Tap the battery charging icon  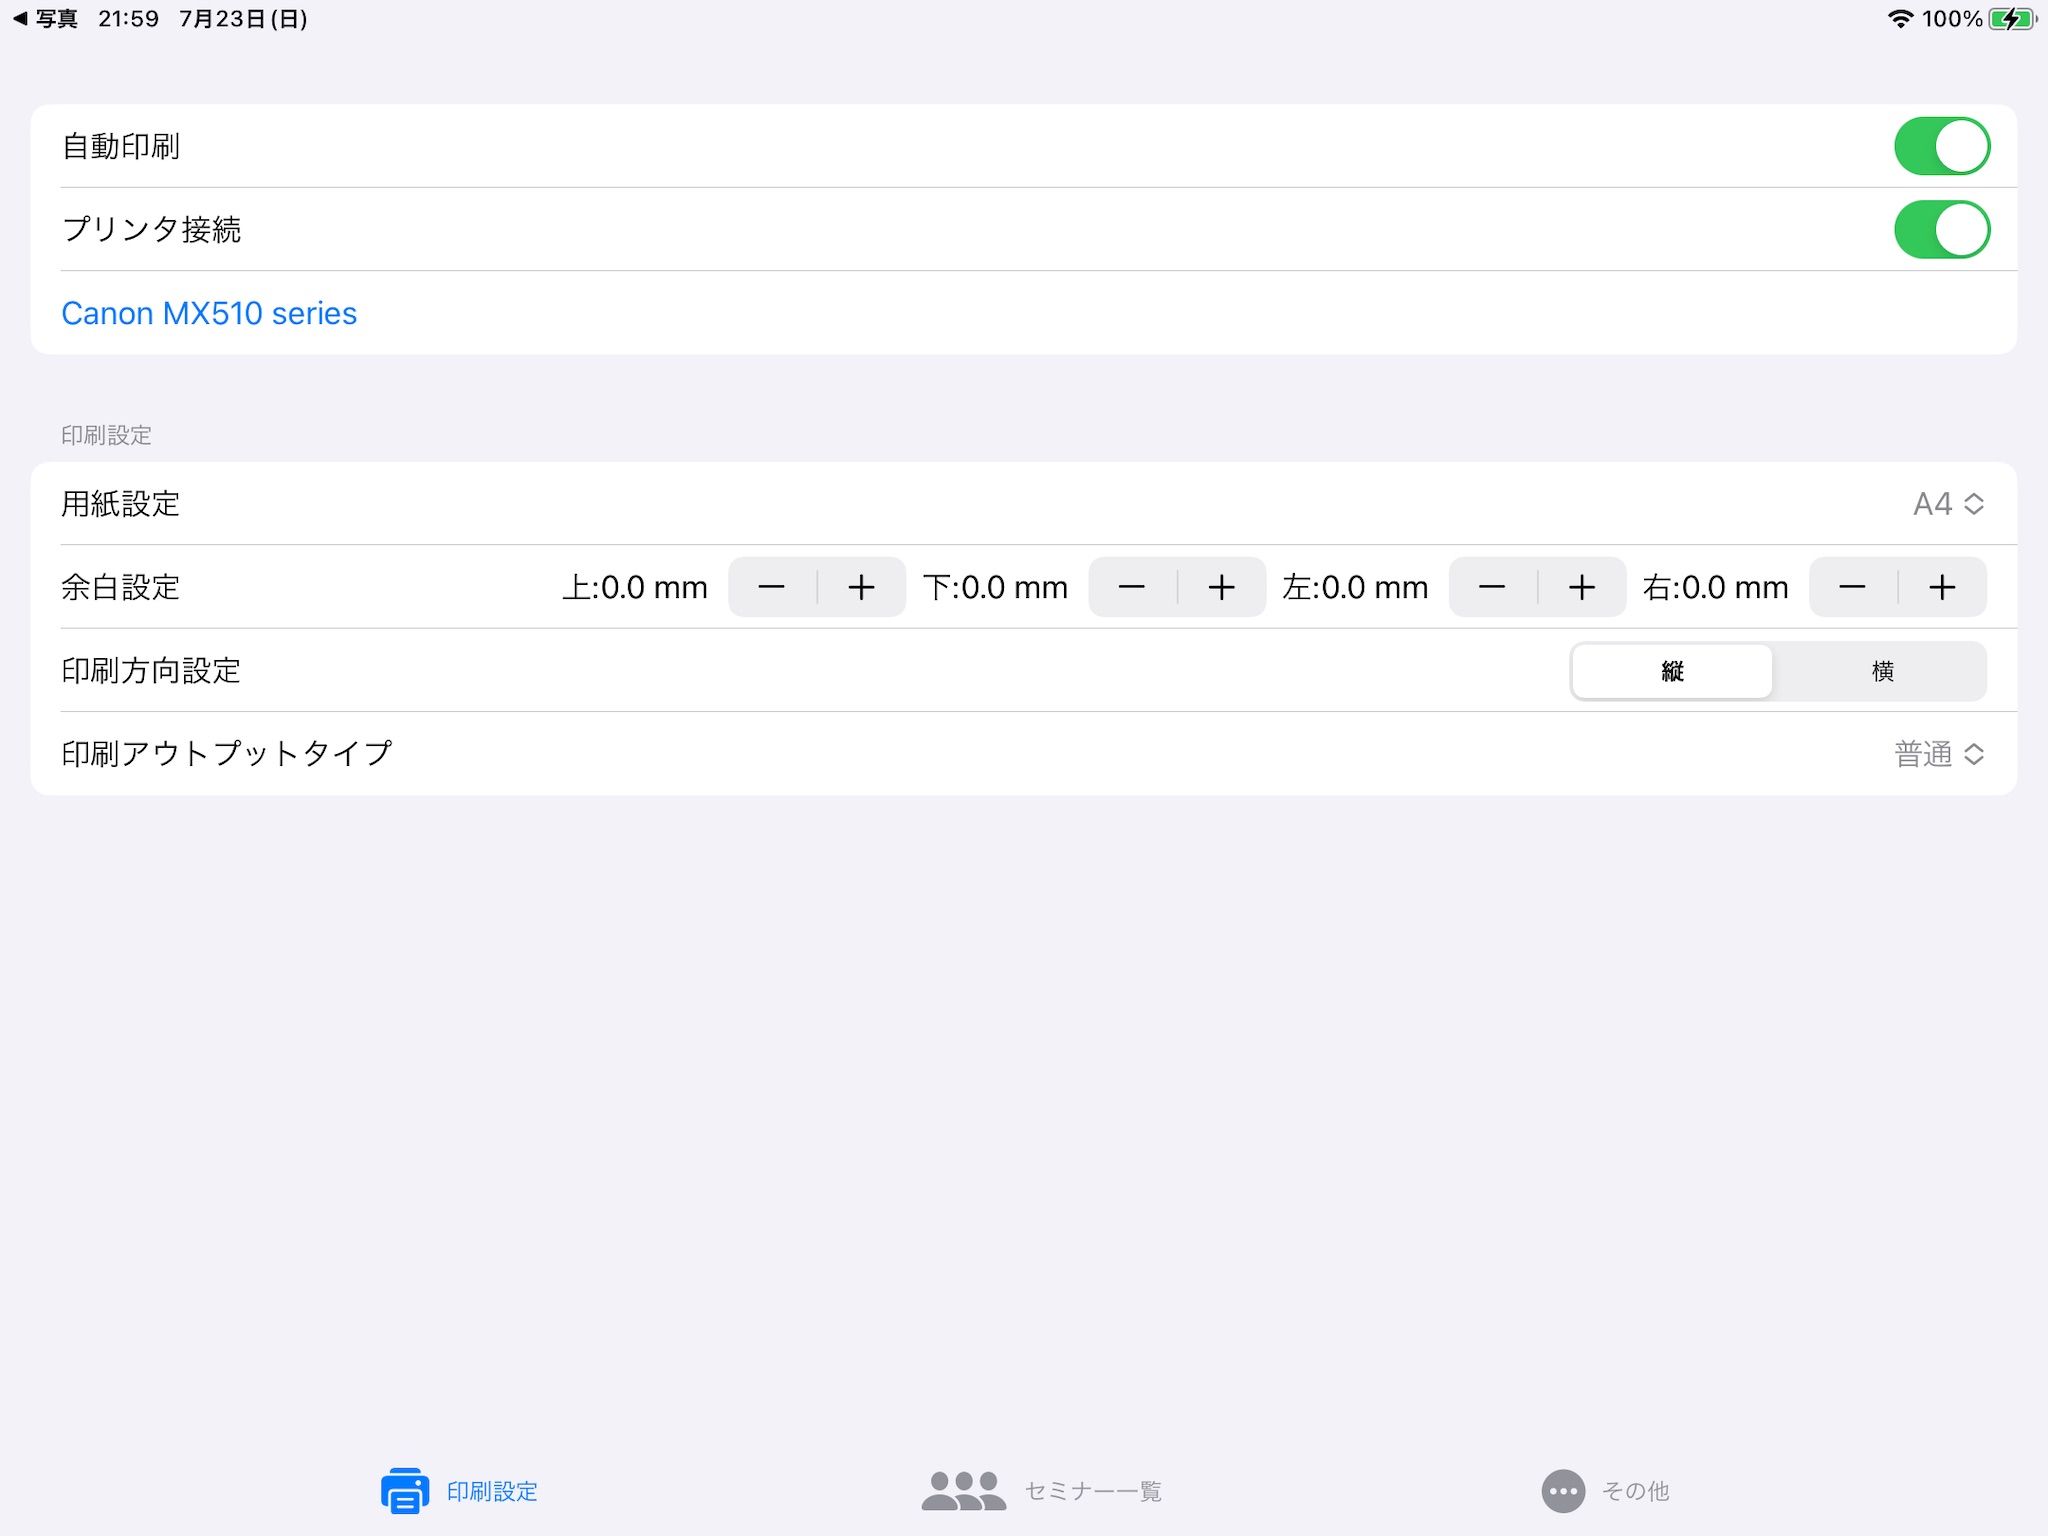coord(2013,19)
